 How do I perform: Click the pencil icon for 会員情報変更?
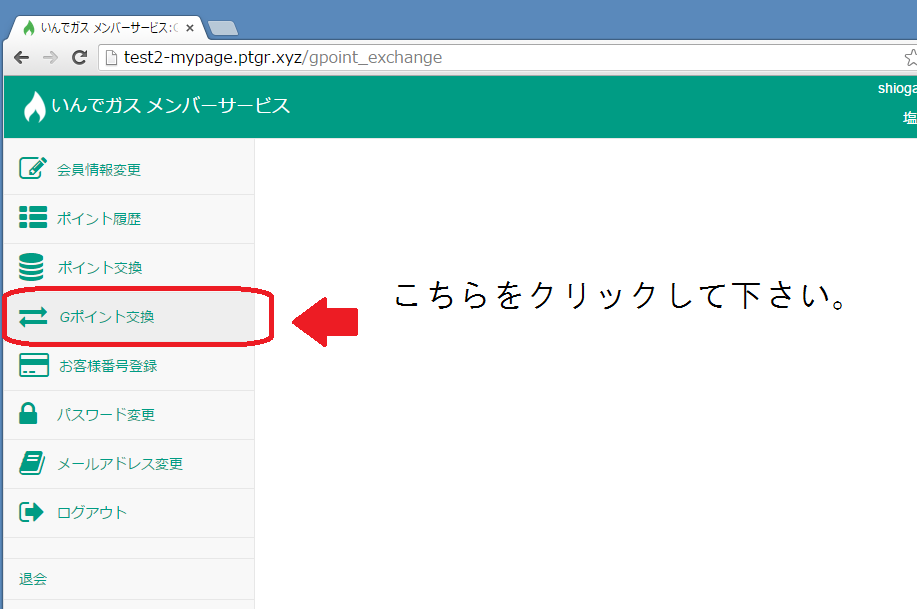coord(33,169)
